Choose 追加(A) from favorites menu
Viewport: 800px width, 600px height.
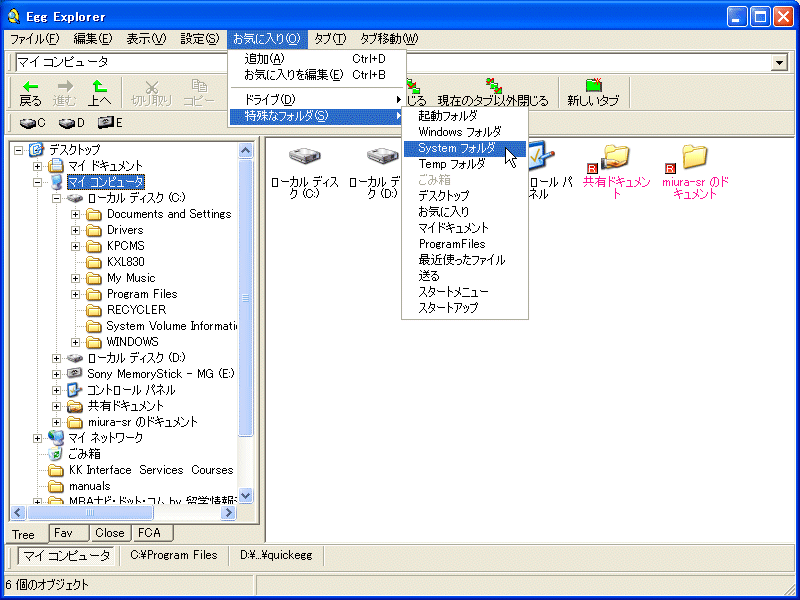tap(316, 59)
